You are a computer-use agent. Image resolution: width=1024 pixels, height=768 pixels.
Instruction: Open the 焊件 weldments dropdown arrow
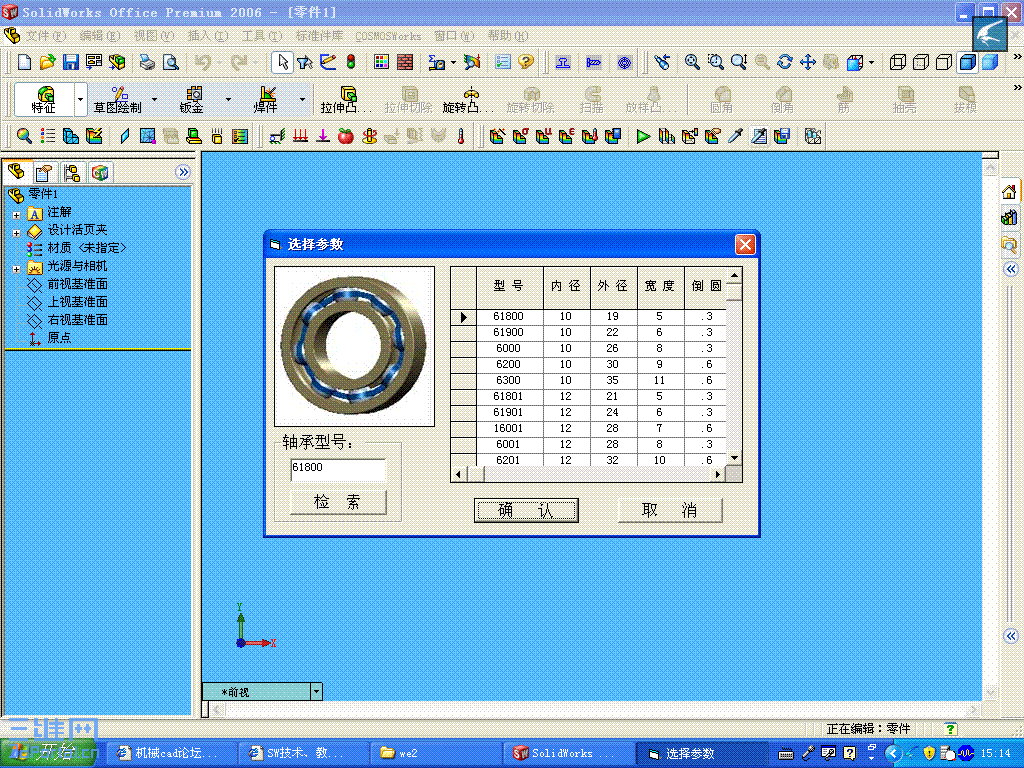[x=302, y=100]
